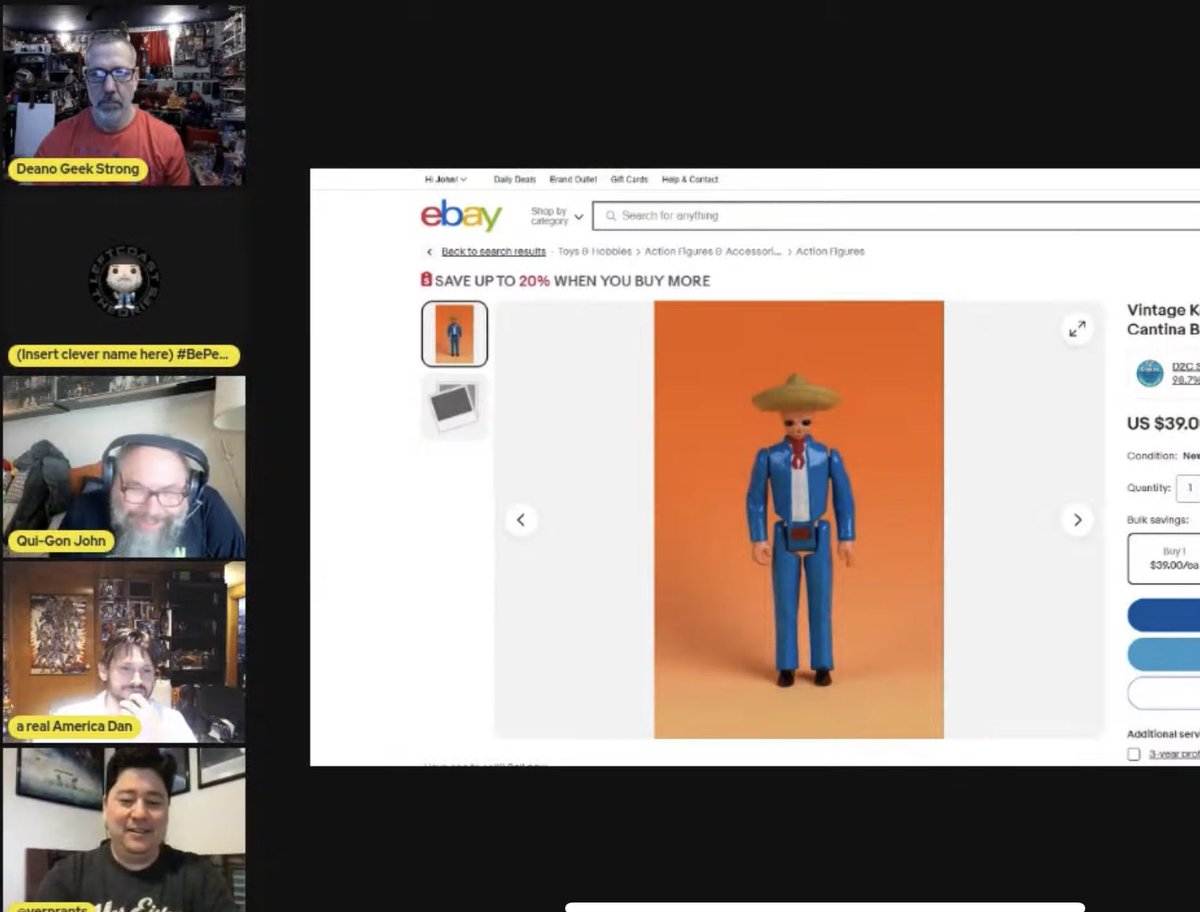Click Vintage Cantina product title
Screen dimensions: 1200x912
(x=1163, y=319)
